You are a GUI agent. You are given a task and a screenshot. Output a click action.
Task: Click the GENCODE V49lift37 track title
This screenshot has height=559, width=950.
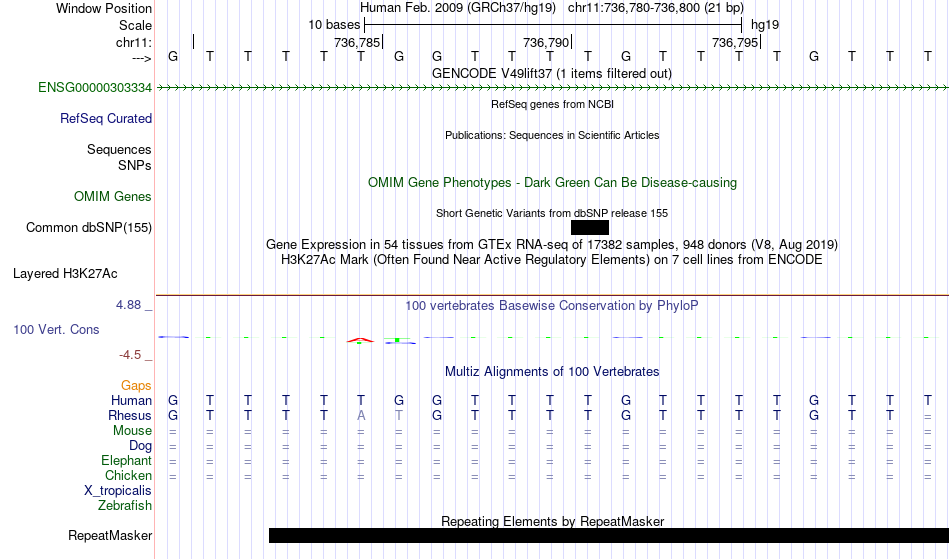click(551, 73)
